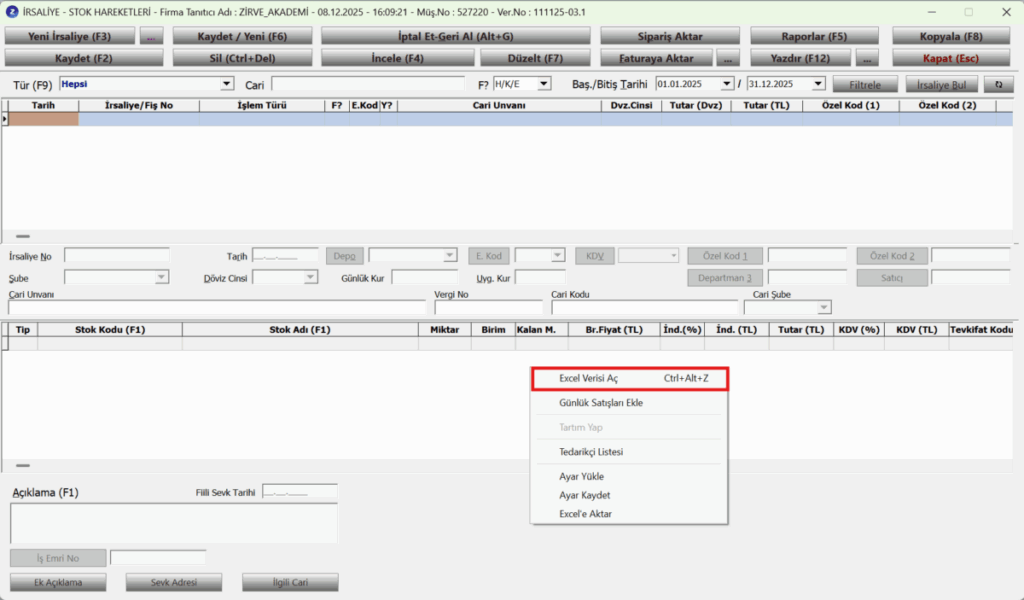This screenshot has width=1024, height=600.
Task: Select Excel'e Aktar in context menu
Action: pos(630,514)
